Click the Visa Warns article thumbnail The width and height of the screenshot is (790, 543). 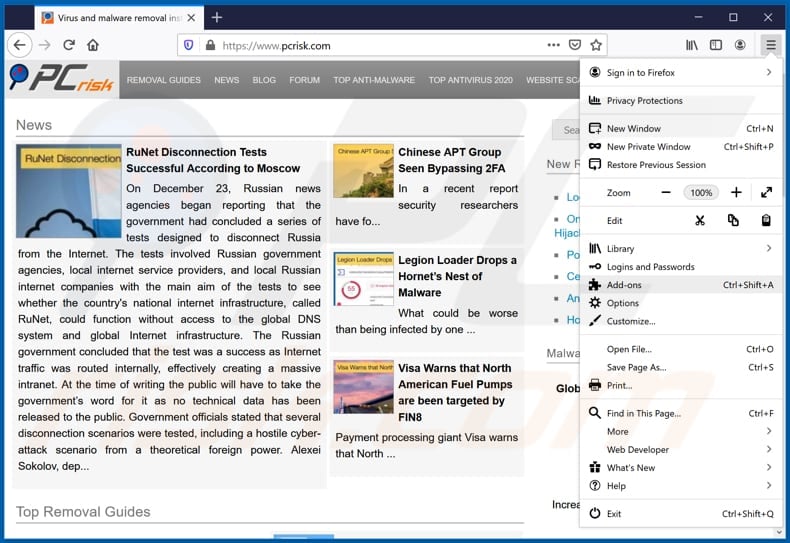point(363,387)
